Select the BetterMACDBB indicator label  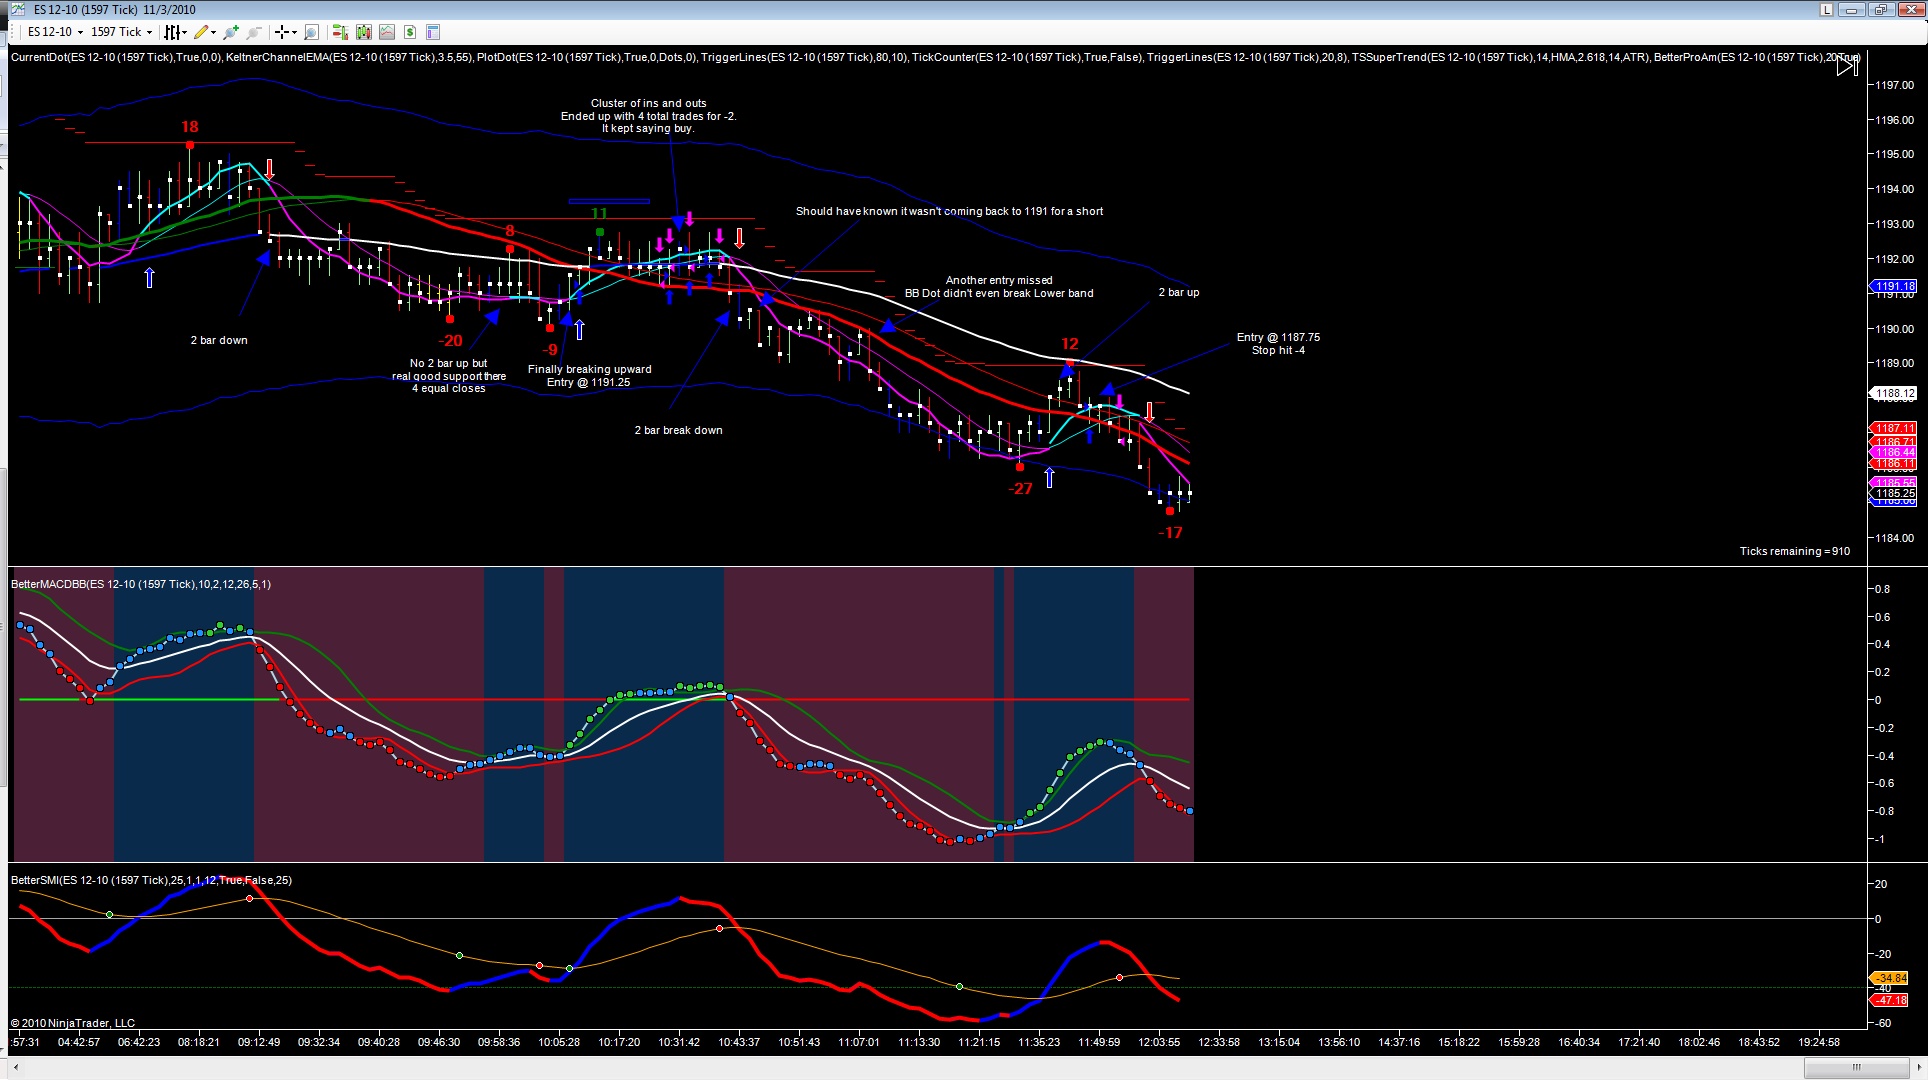click(x=141, y=584)
